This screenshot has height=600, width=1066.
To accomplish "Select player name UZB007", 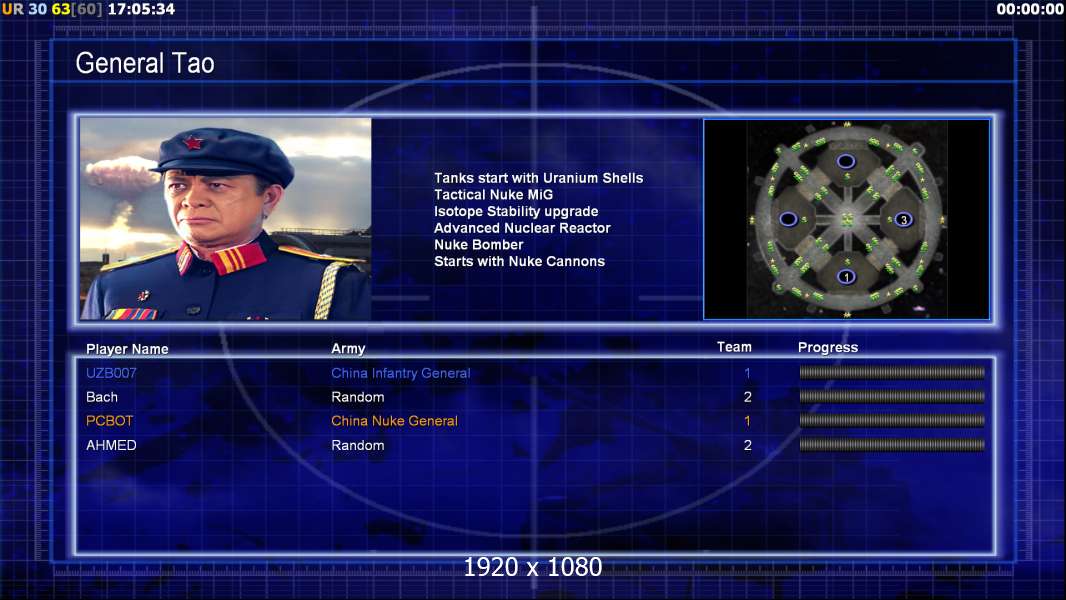I will point(111,373).
